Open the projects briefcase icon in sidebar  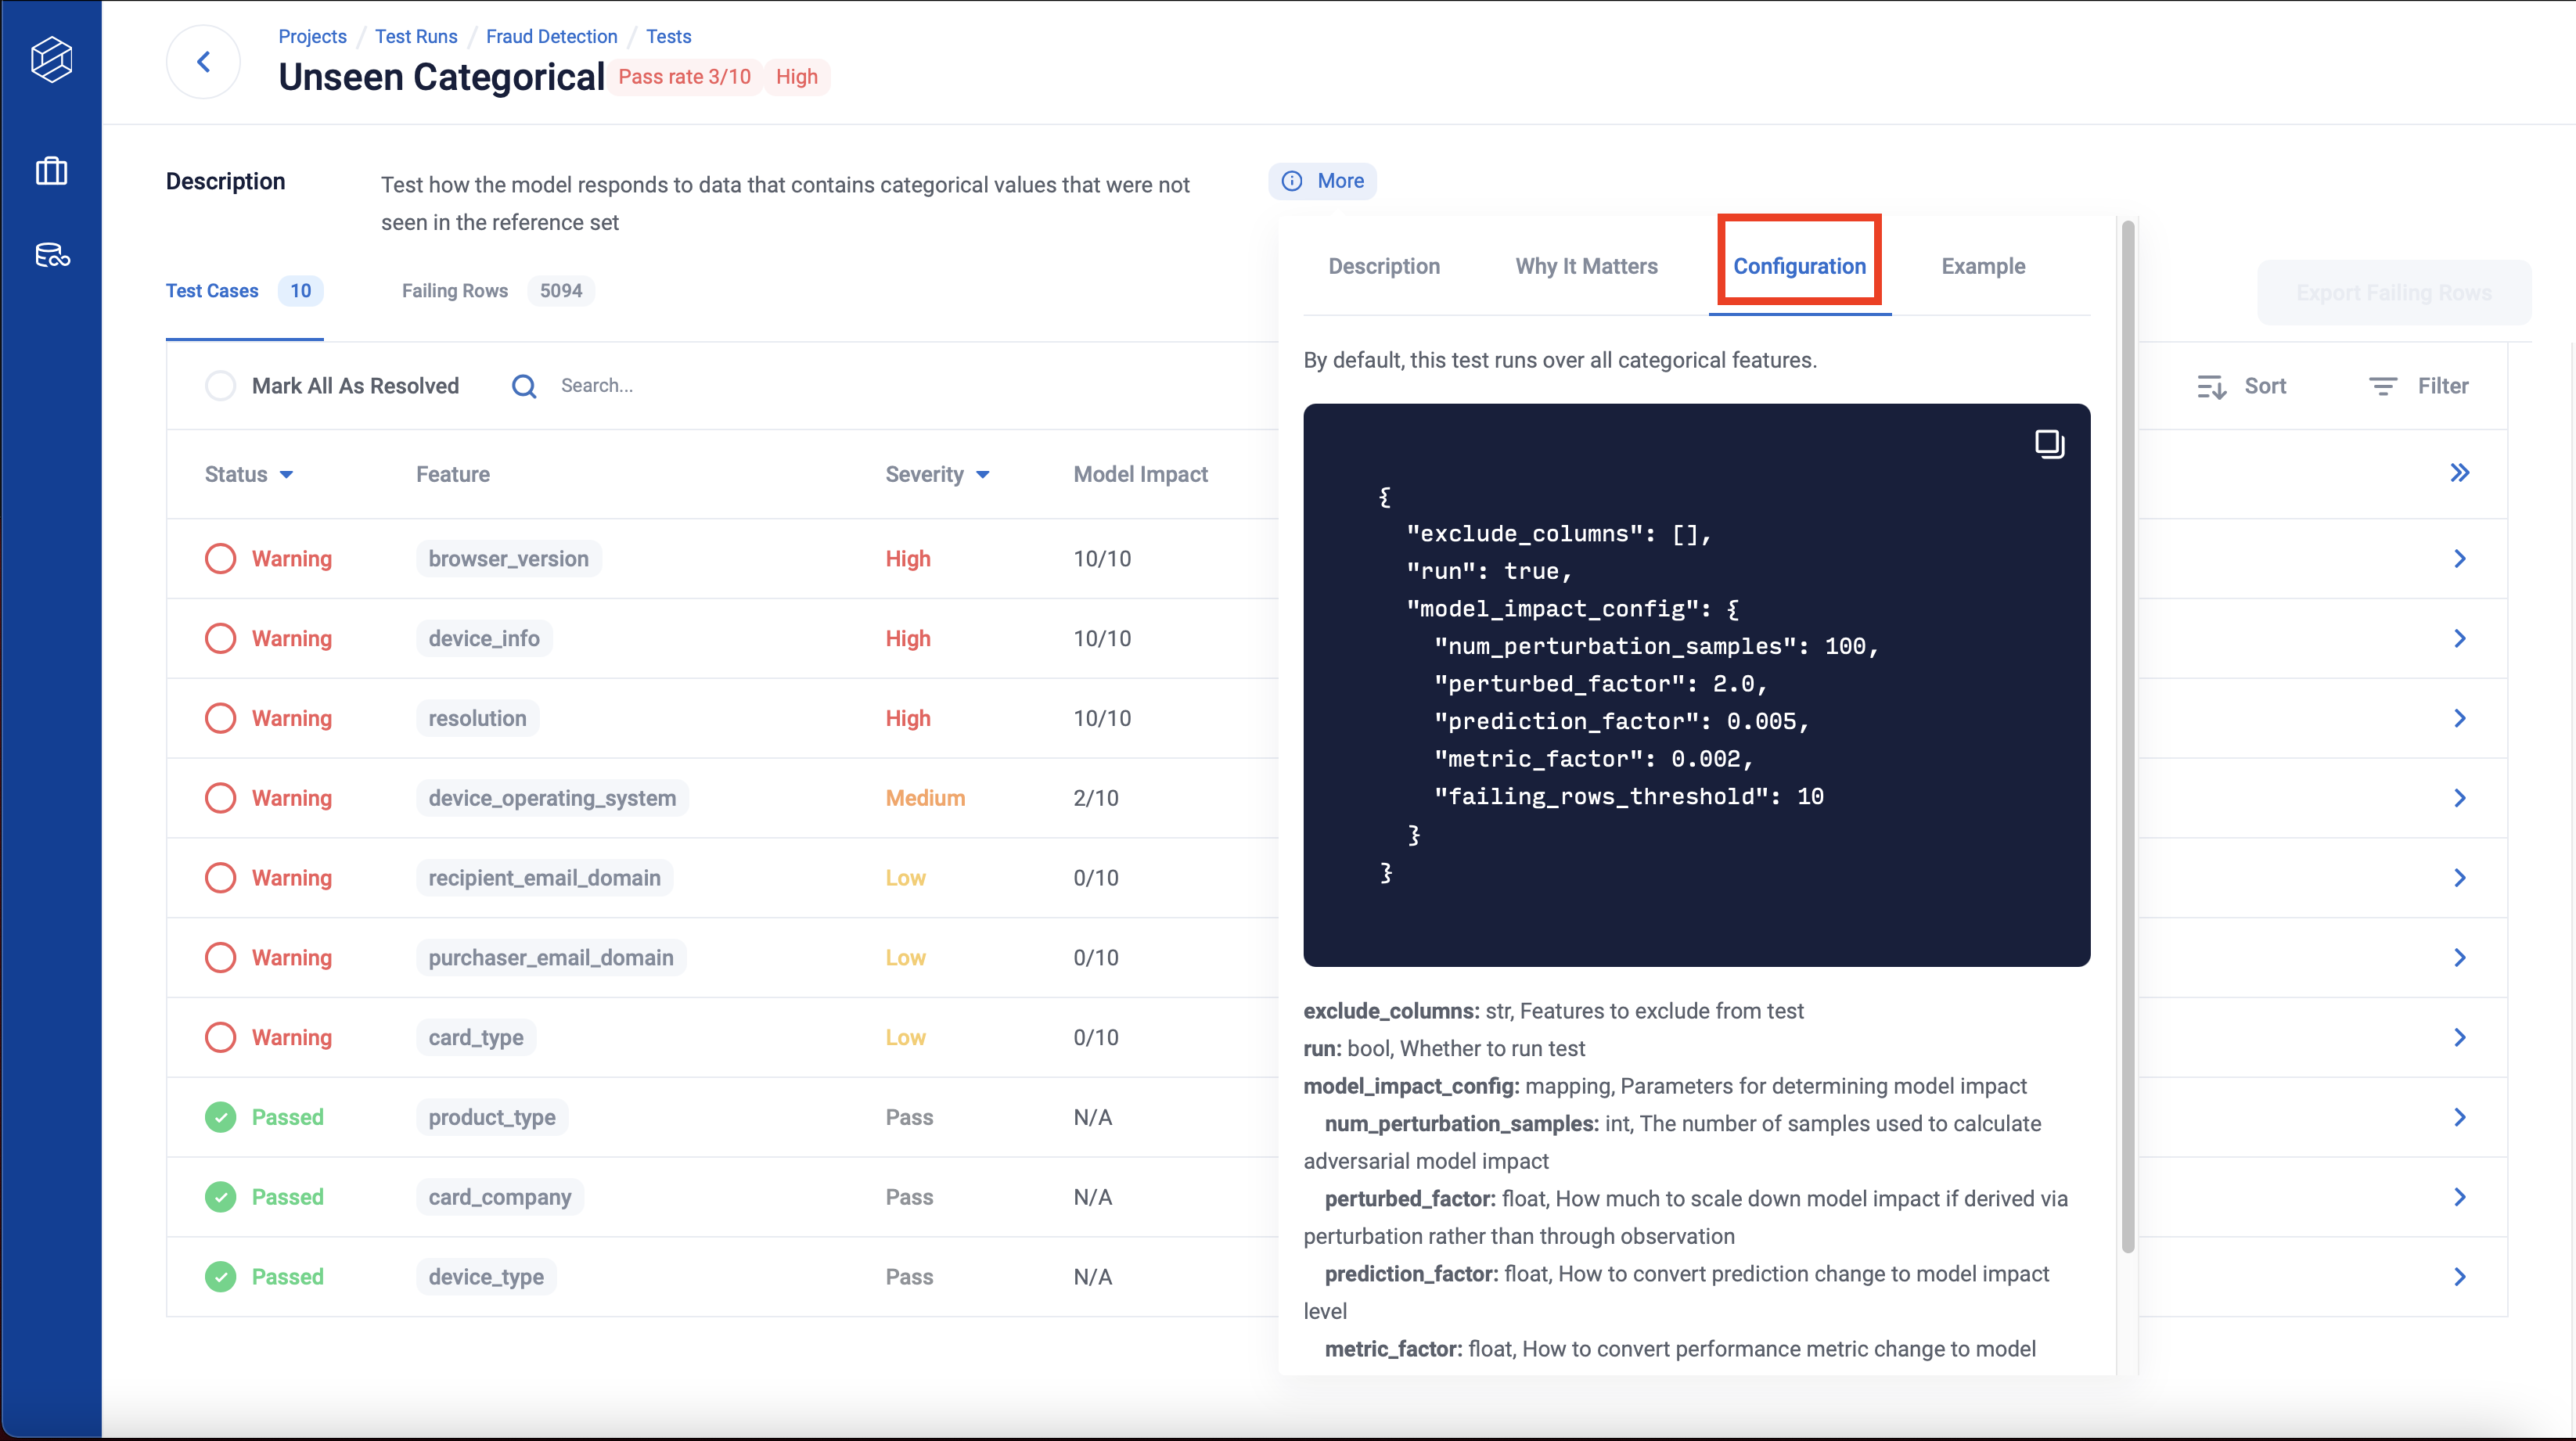[x=51, y=171]
